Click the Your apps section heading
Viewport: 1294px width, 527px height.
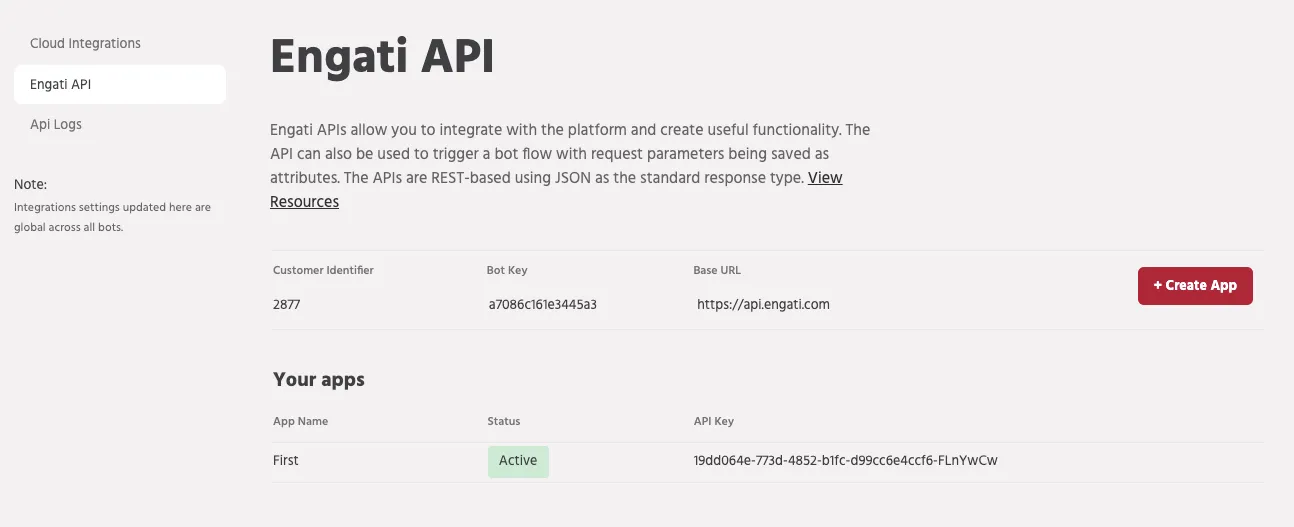pyautogui.click(x=319, y=380)
